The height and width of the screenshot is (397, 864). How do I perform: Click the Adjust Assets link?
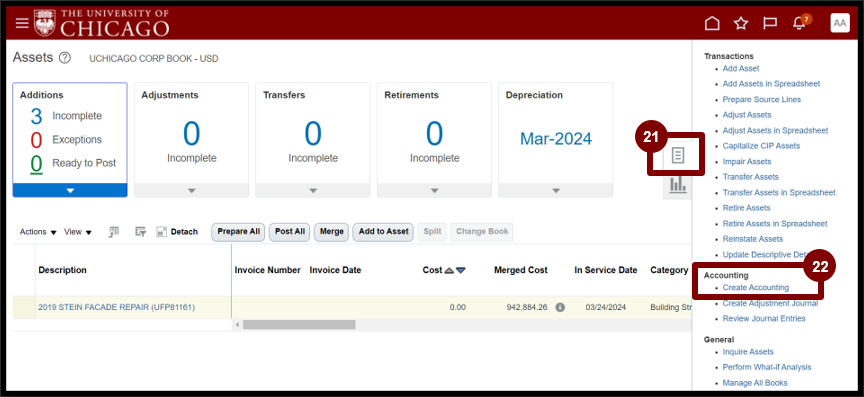(x=747, y=115)
